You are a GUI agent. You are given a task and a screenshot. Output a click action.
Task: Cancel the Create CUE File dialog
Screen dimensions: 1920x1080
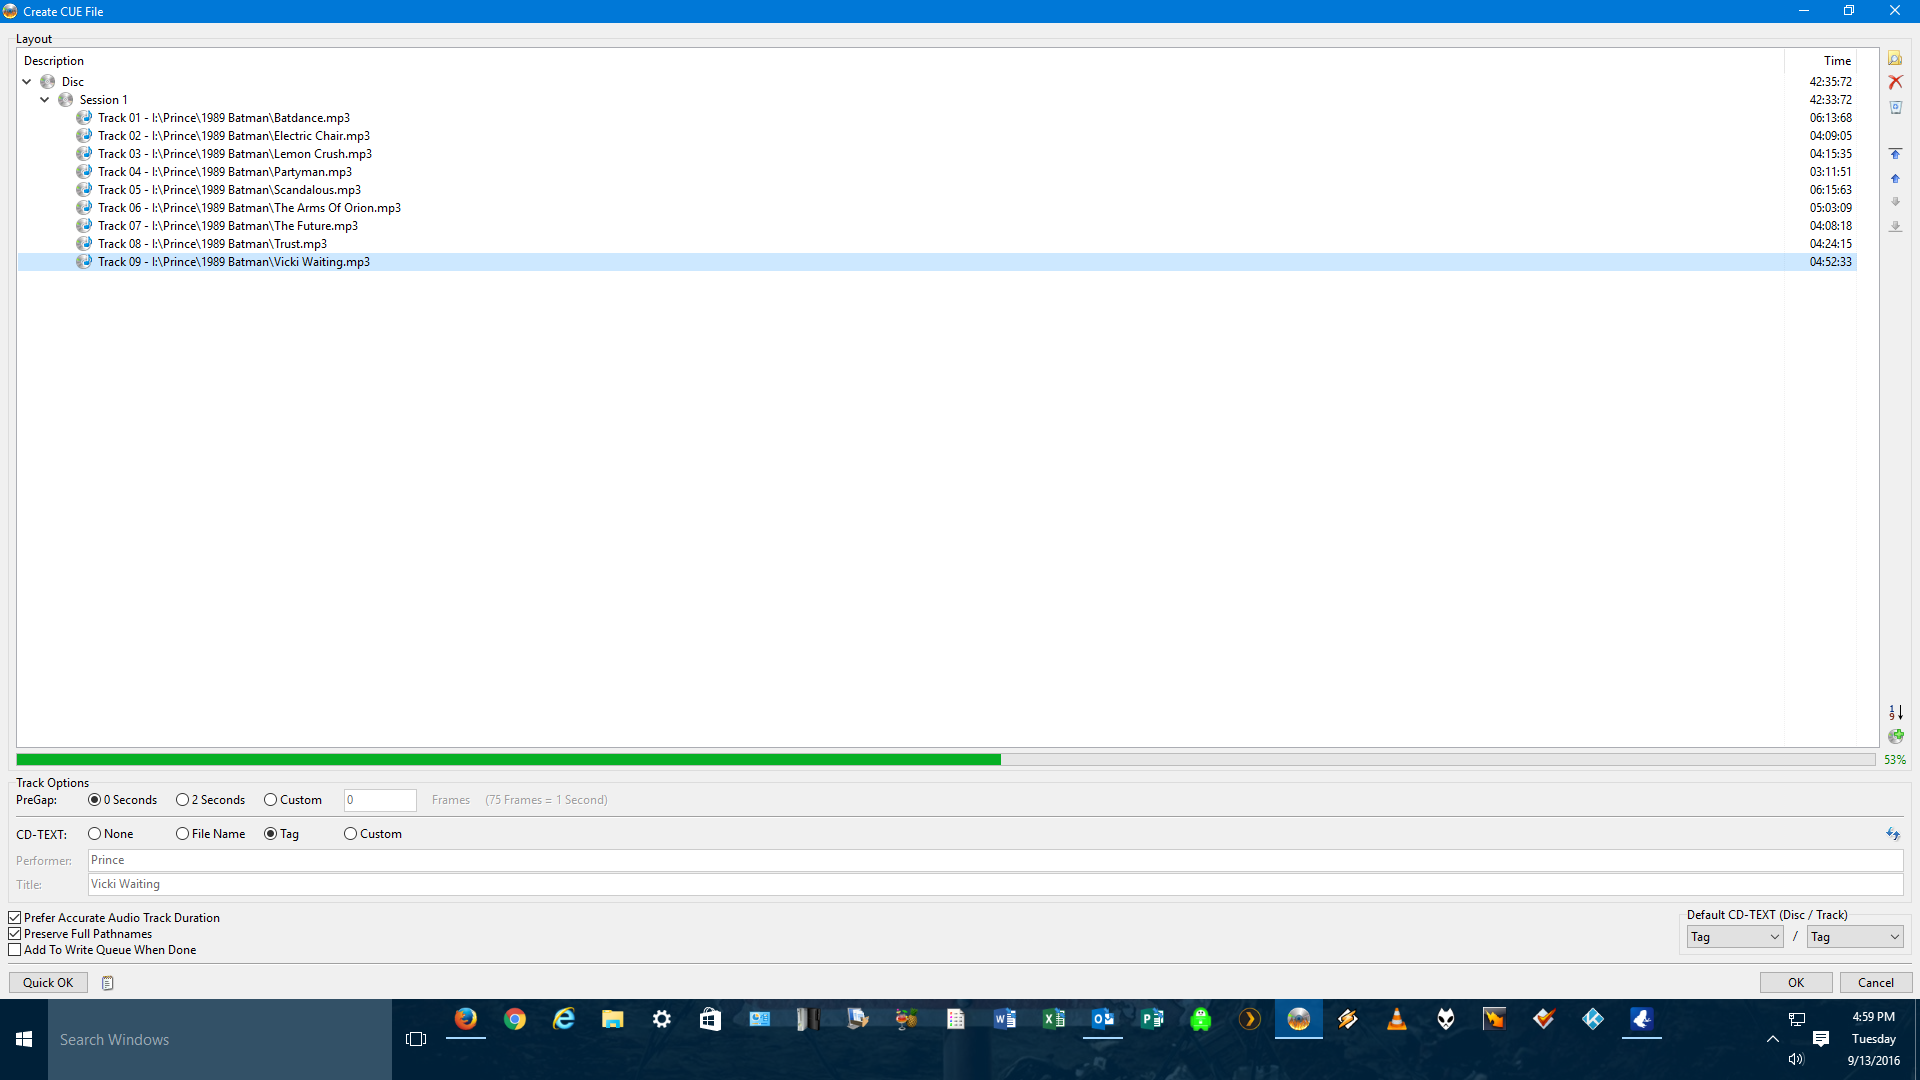tap(1875, 982)
